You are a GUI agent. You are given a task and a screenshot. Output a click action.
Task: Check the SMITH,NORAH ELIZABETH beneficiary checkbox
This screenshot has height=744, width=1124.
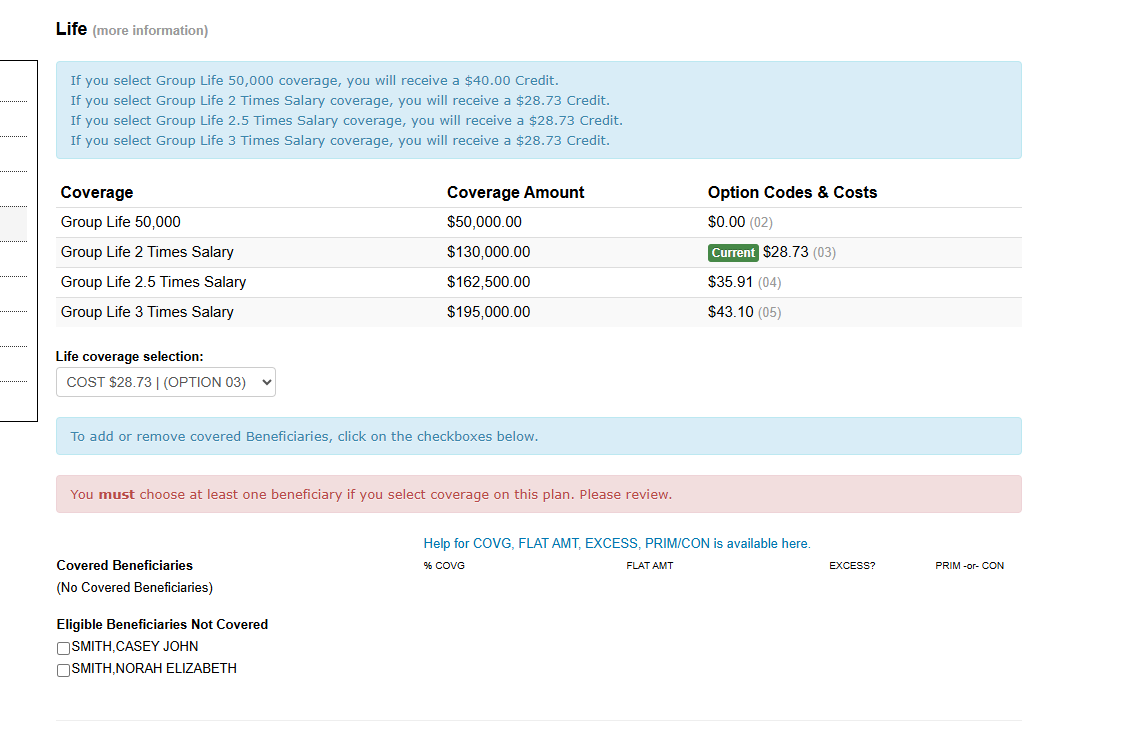[x=63, y=670]
